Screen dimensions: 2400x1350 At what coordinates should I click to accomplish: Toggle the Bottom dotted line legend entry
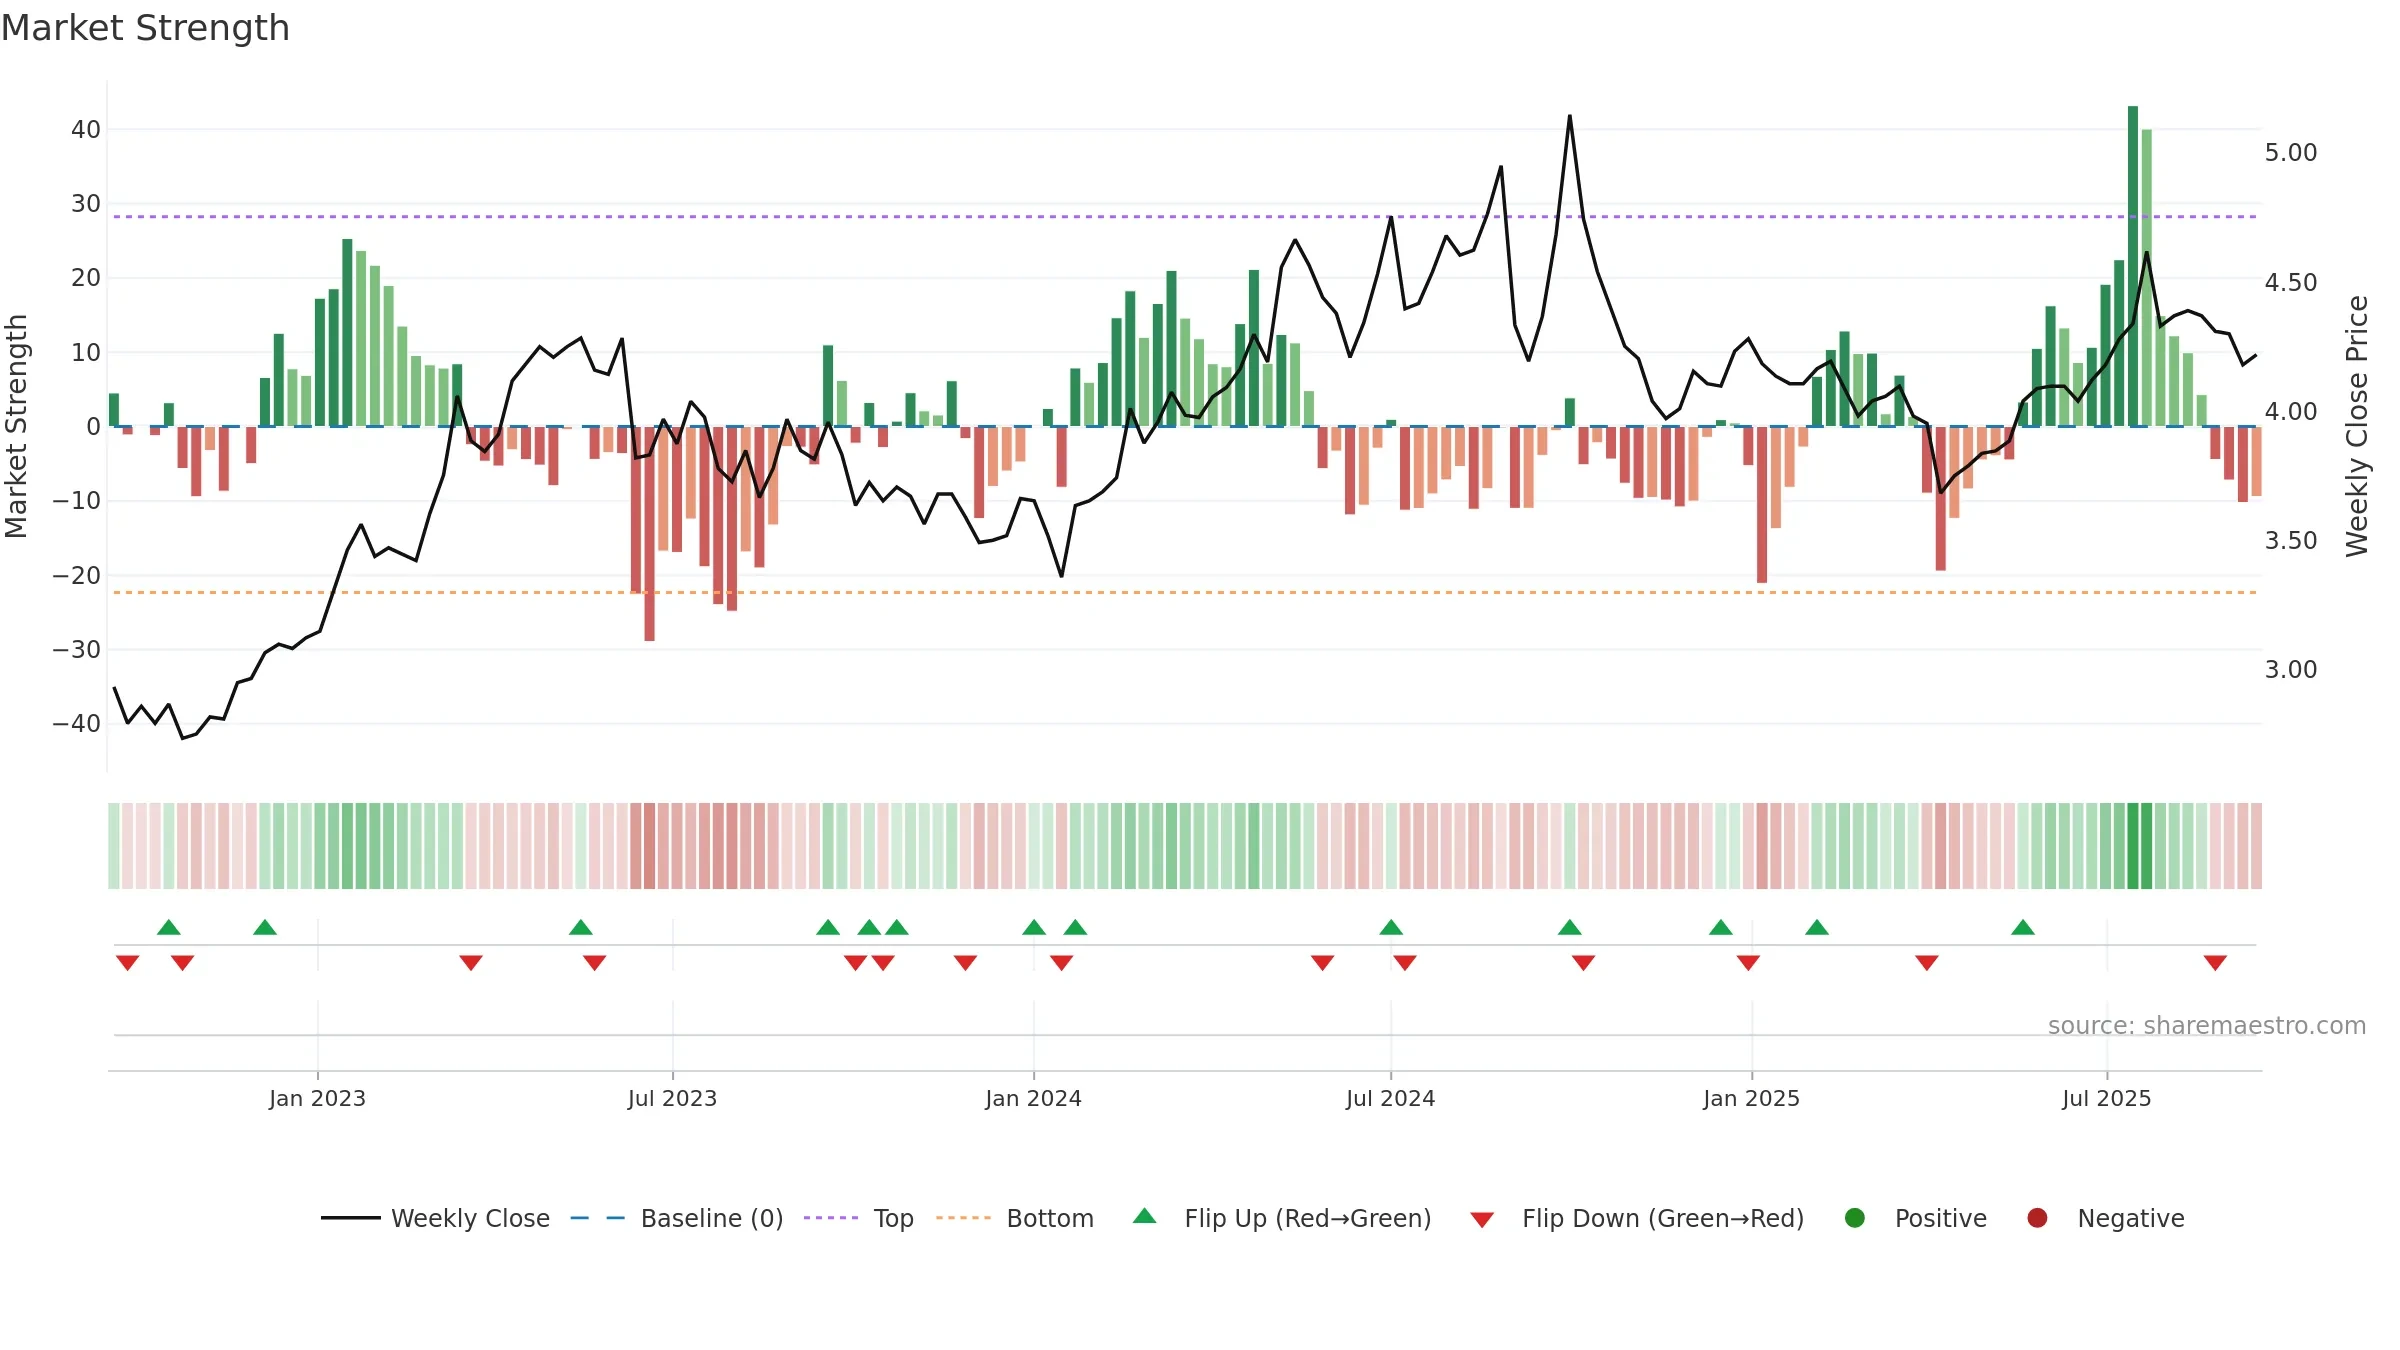pyautogui.click(x=1015, y=1218)
